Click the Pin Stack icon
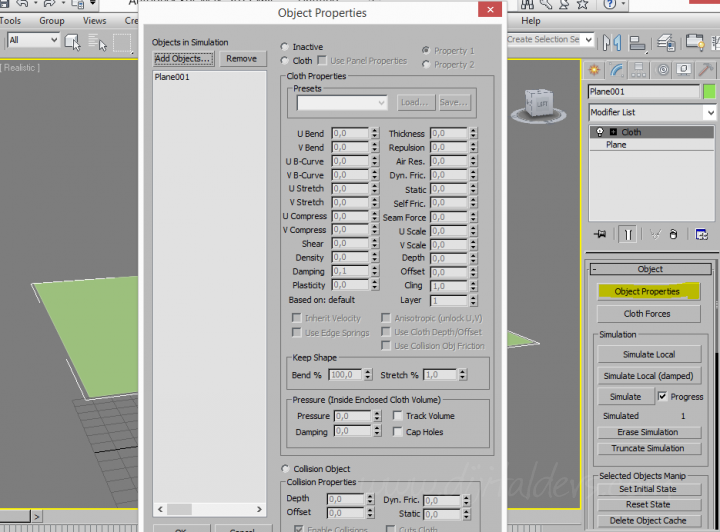Viewport: 720px width, 532px height. pyautogui.click(x=600, y=234)
